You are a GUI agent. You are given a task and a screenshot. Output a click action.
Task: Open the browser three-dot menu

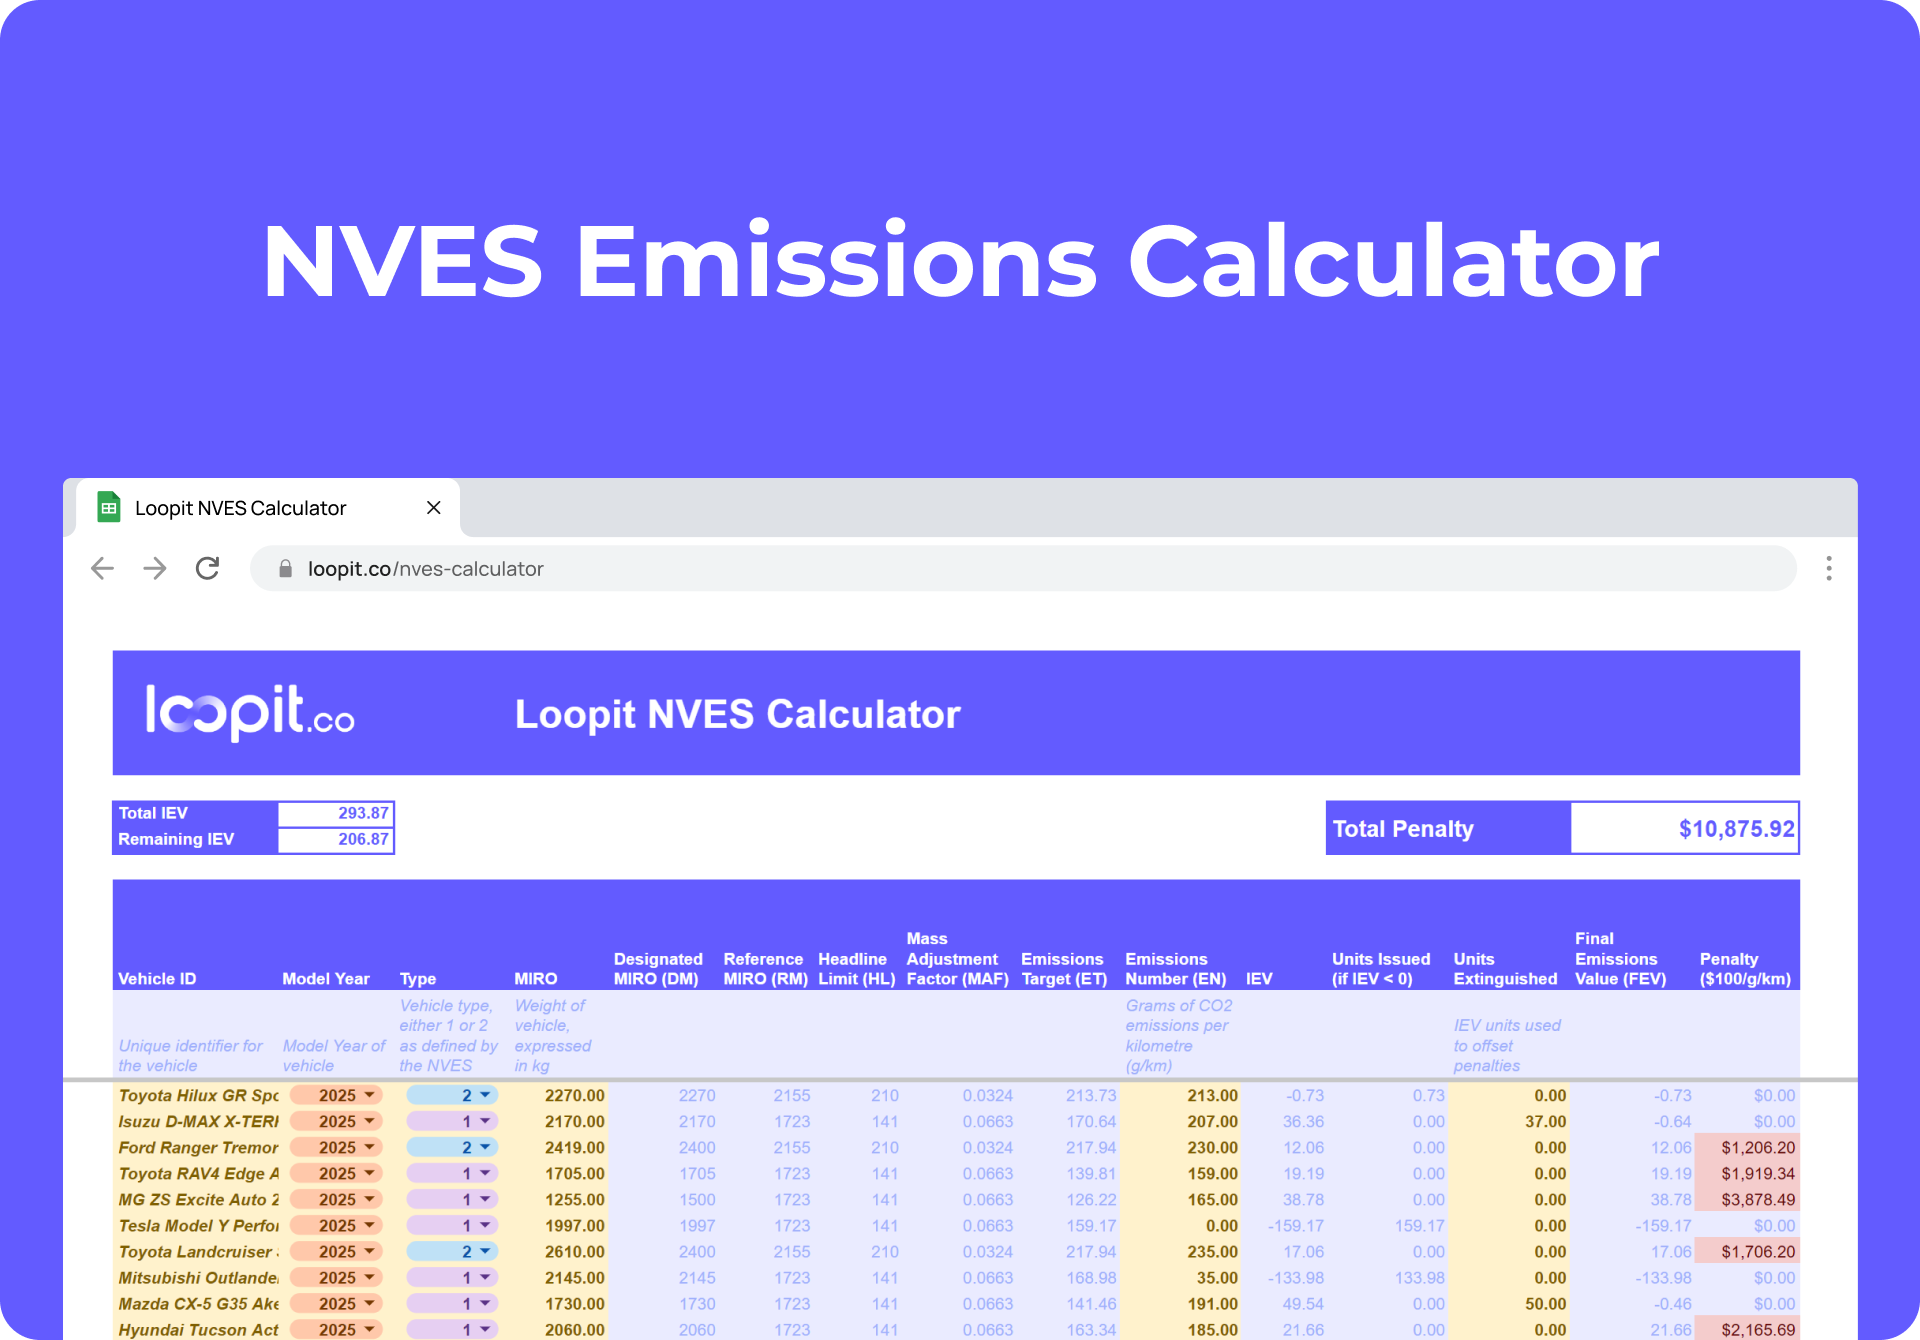pyautogui.click(x=1829, y=568)
